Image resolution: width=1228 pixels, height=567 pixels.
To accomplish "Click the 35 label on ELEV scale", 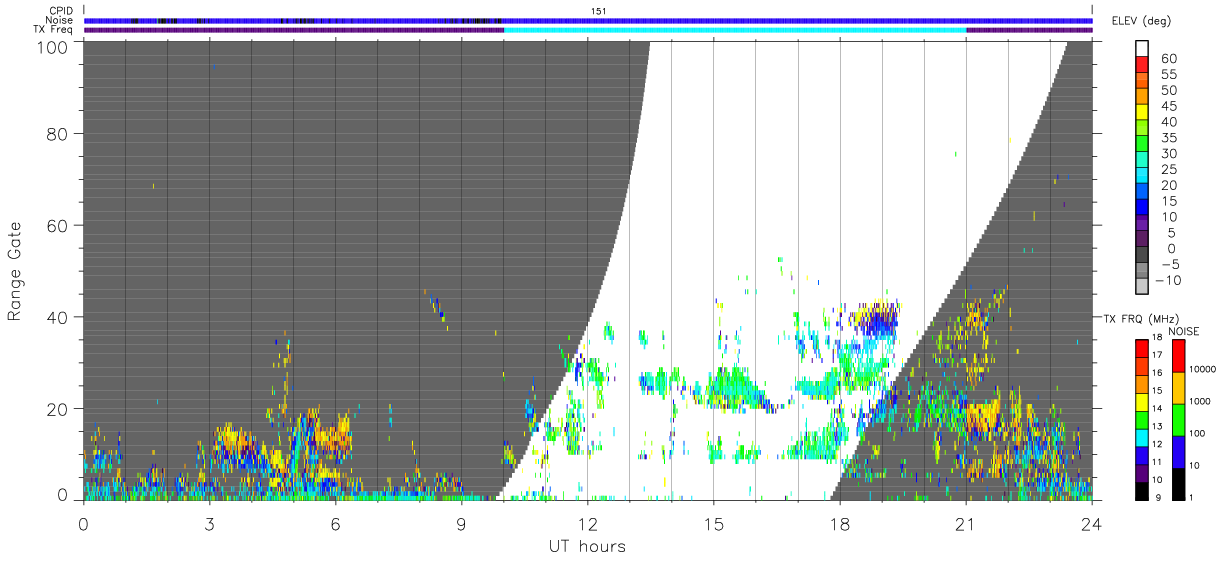I will pyautogui.click(x=1168, y=138).
